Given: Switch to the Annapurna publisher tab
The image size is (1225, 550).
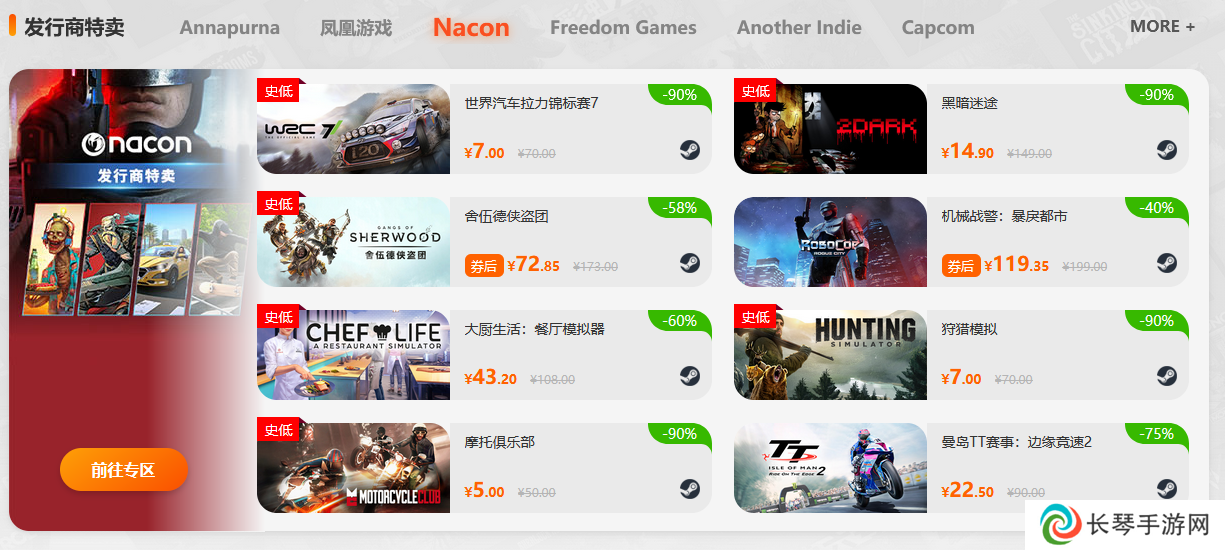Looking at the screenshot, I should pyautogui.click(x=230, y=28).
